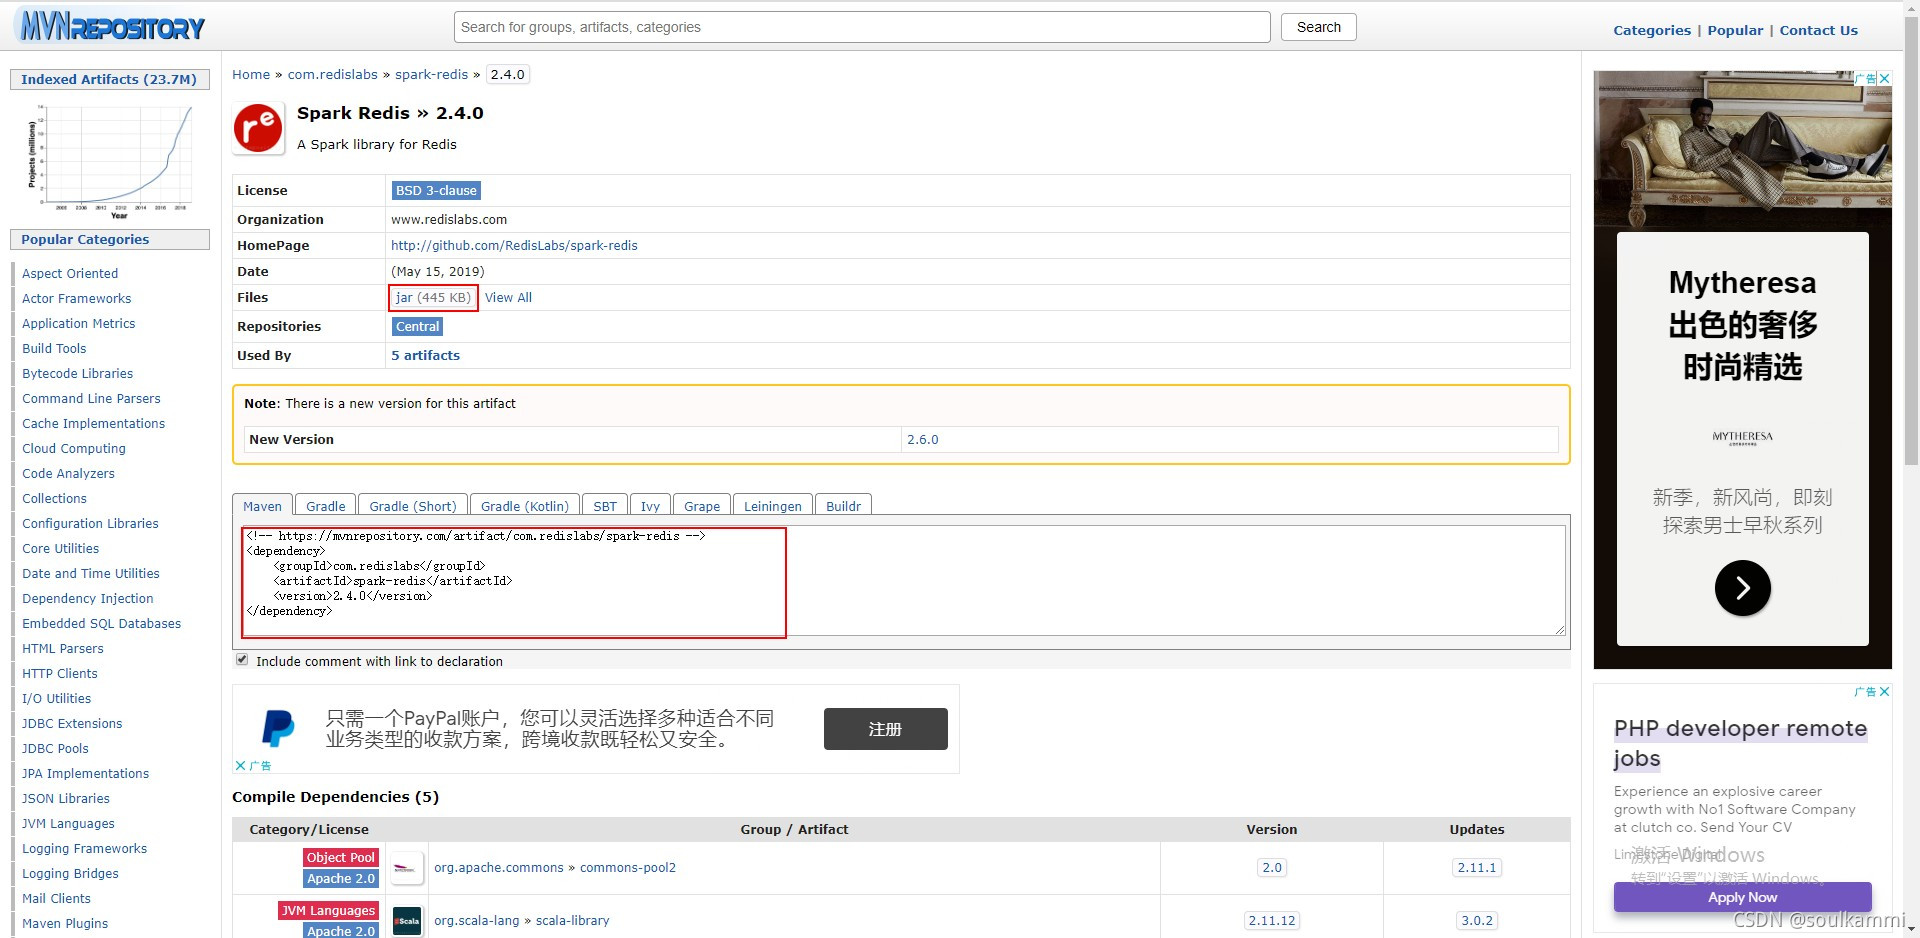Viewport: 1920px width, 938px height.
Task: Close the PHP developer jobs ad
Action: point(1885,691)
